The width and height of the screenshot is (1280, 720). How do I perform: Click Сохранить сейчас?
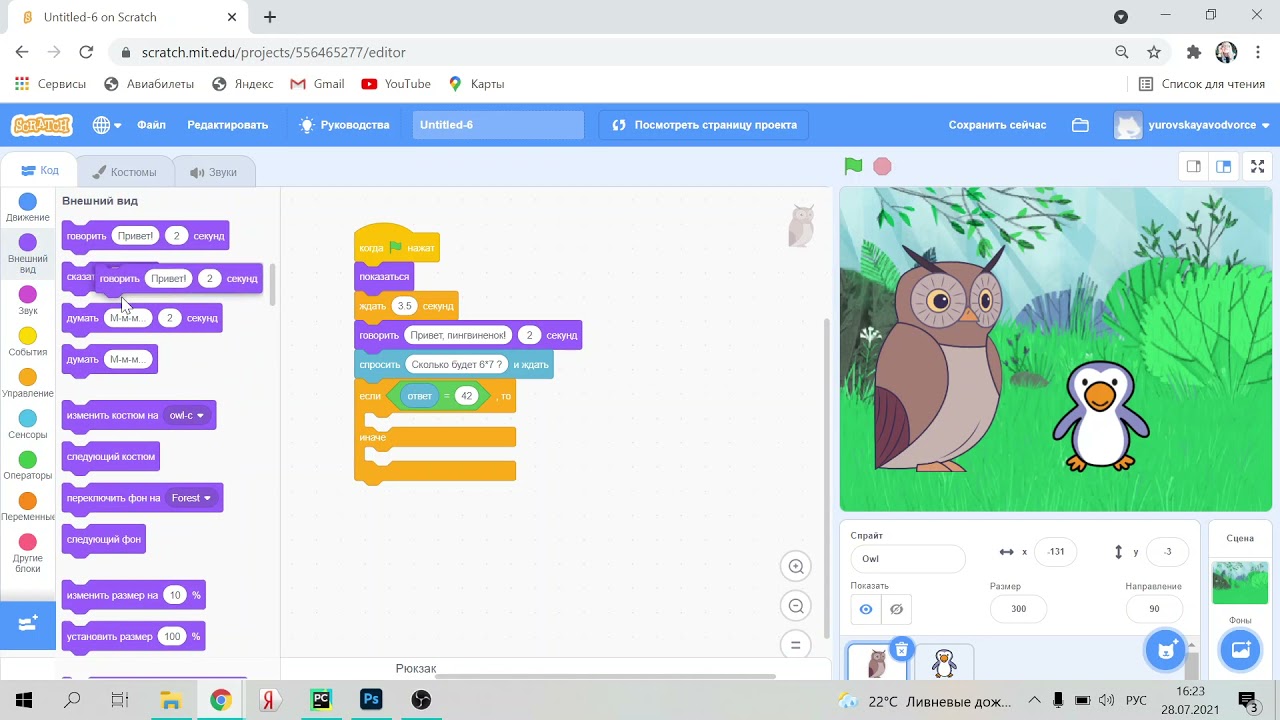click(x=997, y=125)
